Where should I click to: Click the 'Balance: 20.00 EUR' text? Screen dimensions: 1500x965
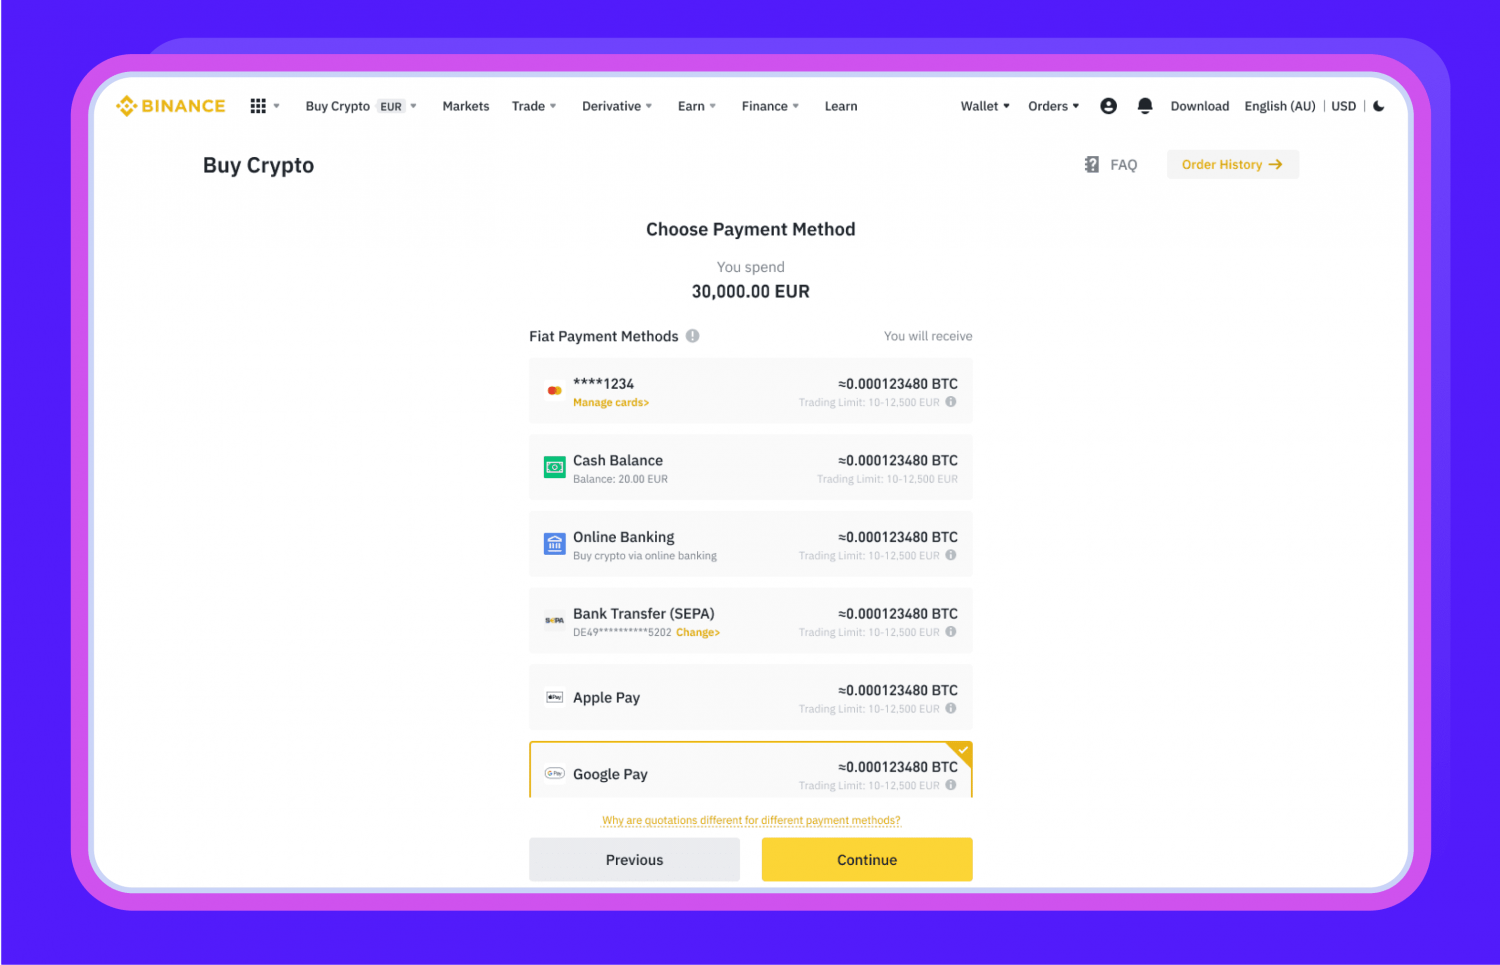click(x=620, y=479)
